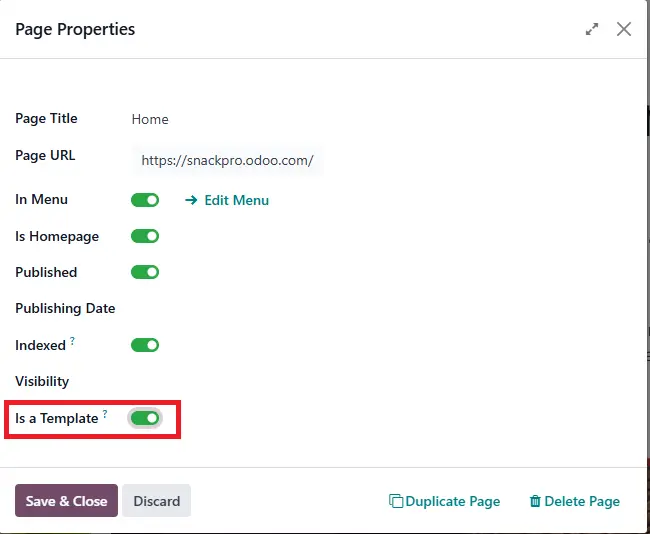This screenshot has width=650, height=534.
Task: Toggle the In Menu switch
Action: point(145,200)
